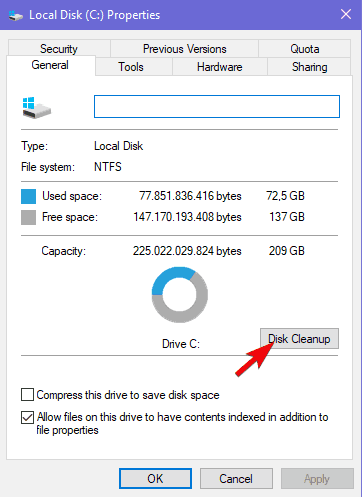
Task: Click the blue Used space color square
Action: tap(28, 196)
